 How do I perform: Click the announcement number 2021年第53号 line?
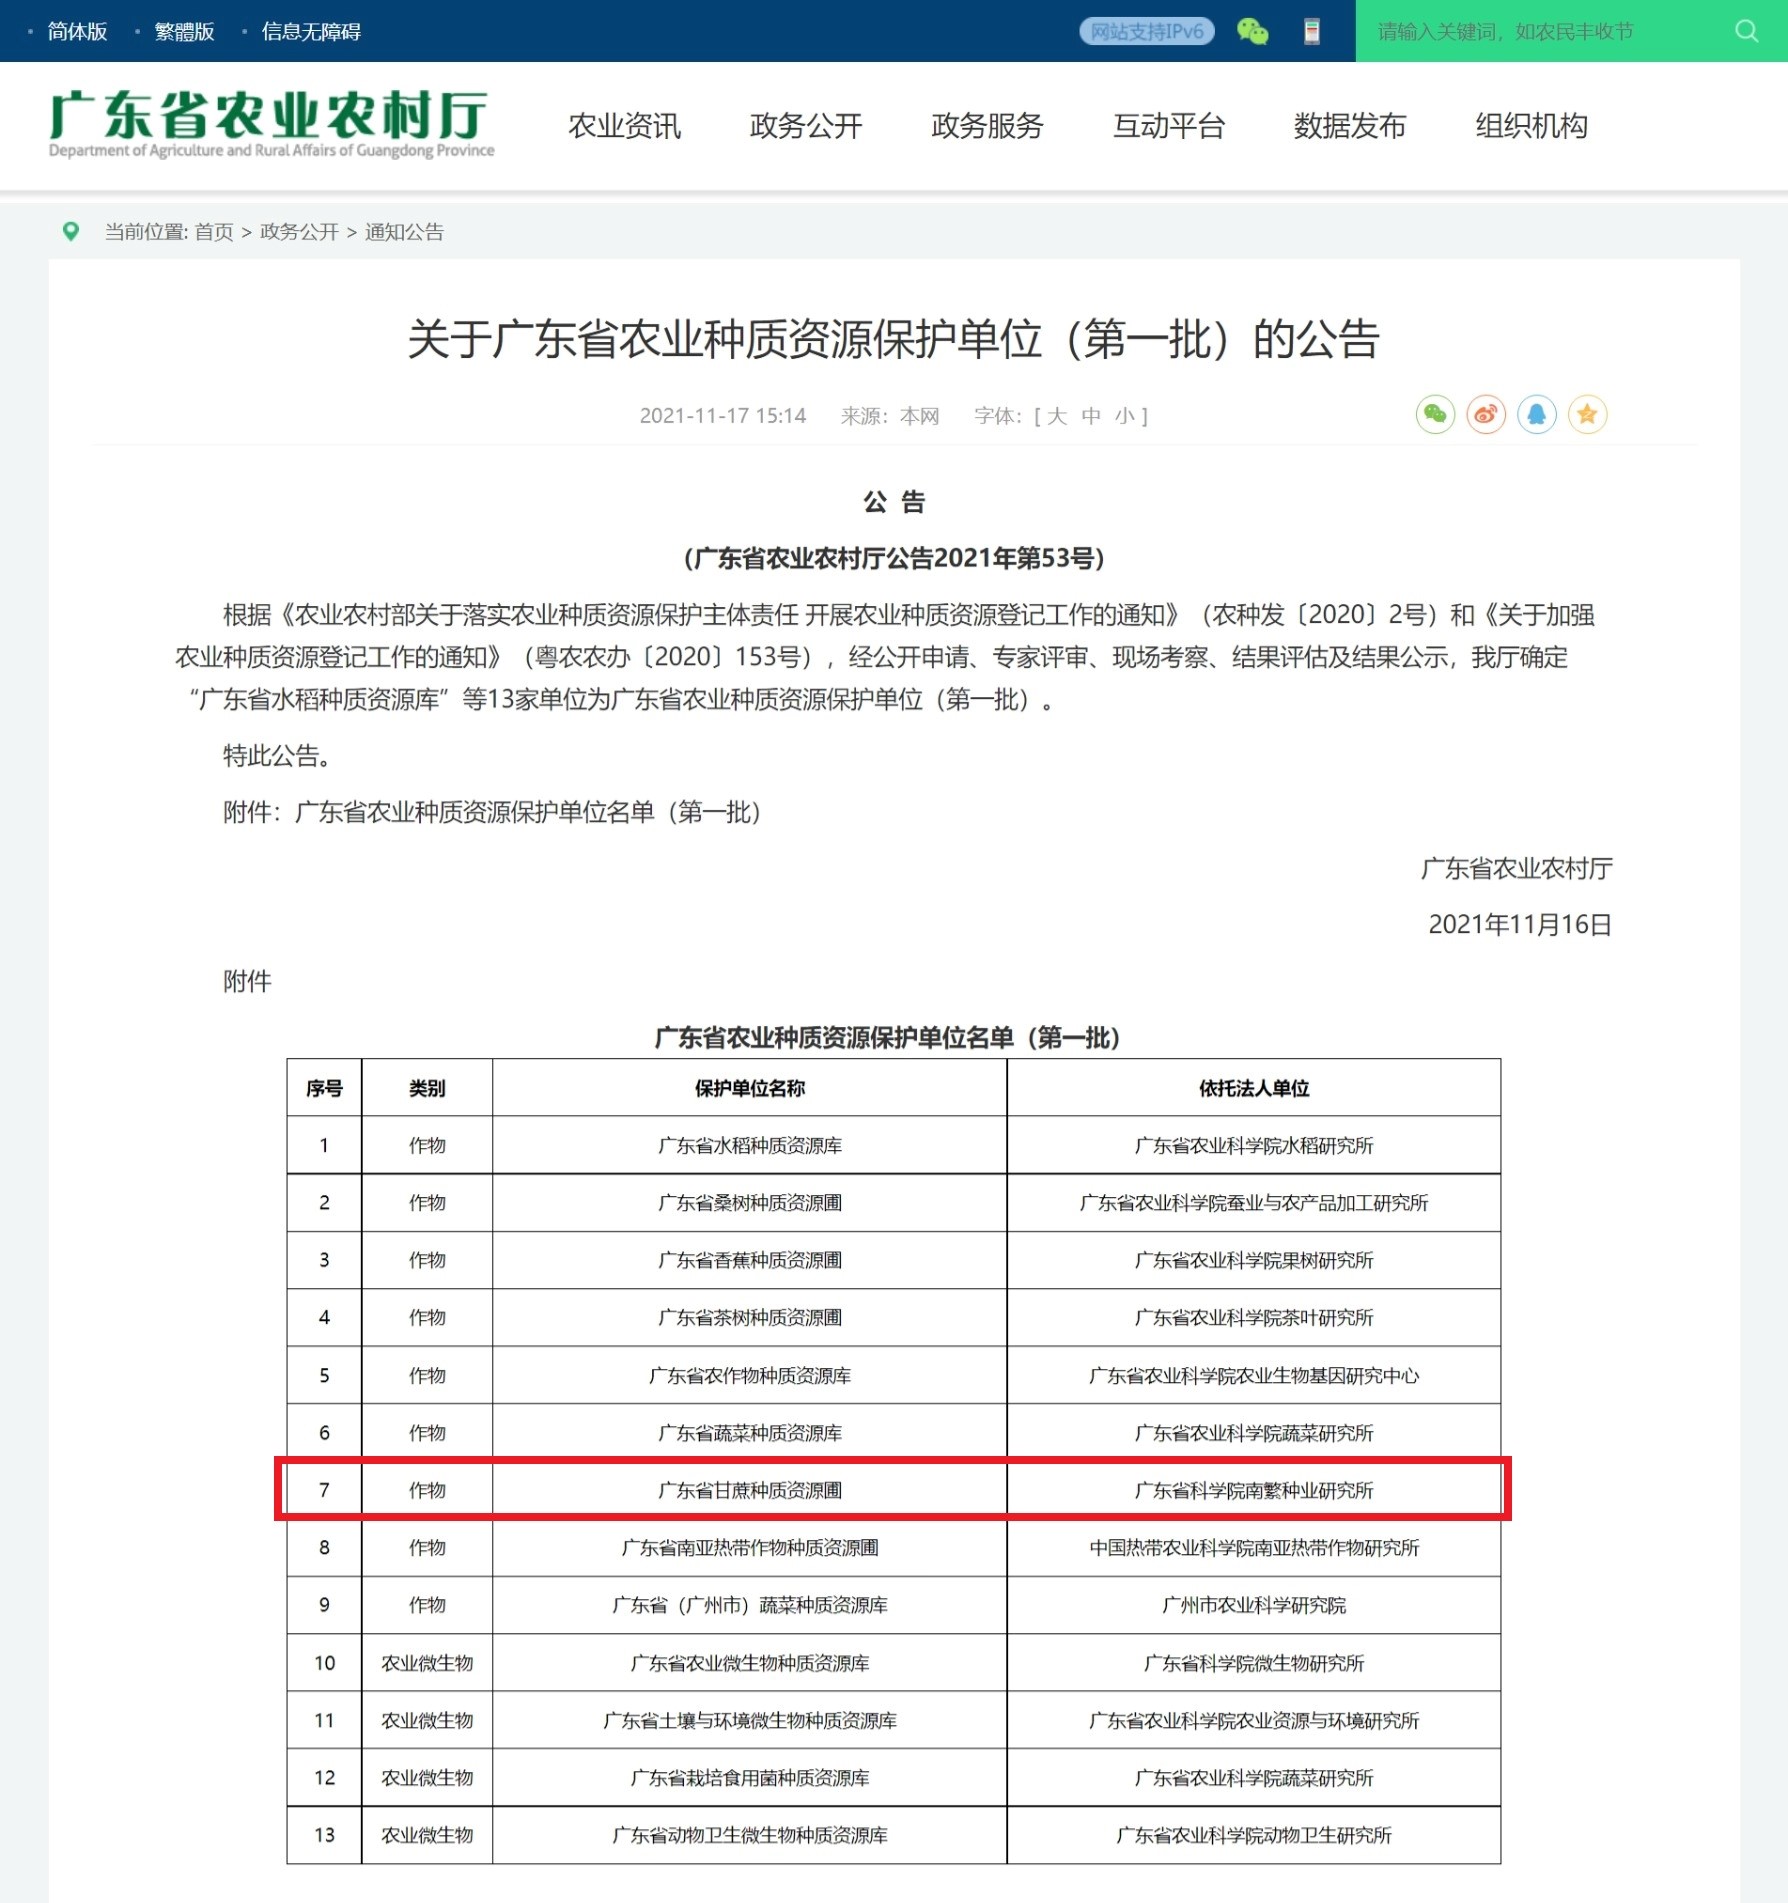(x=894, y=558)
